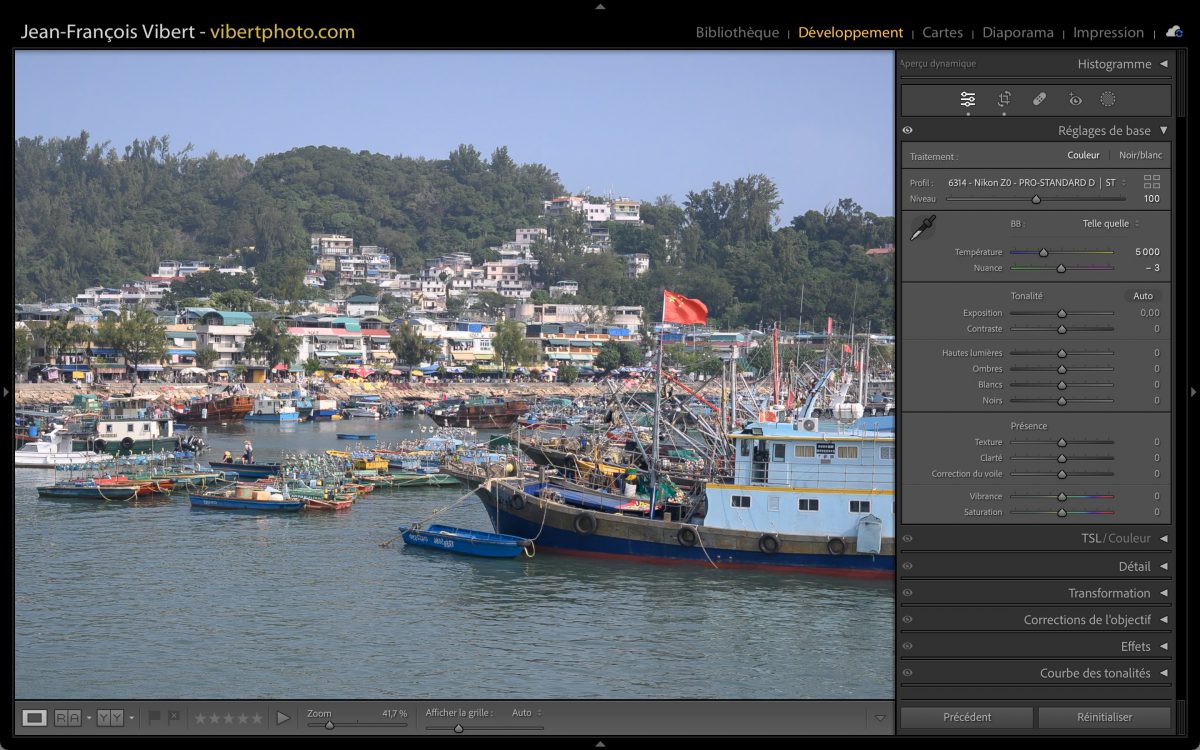Select the Healing bandage tool
This screenshot has height=750, width=1200.
click(x=1039, y=99)
